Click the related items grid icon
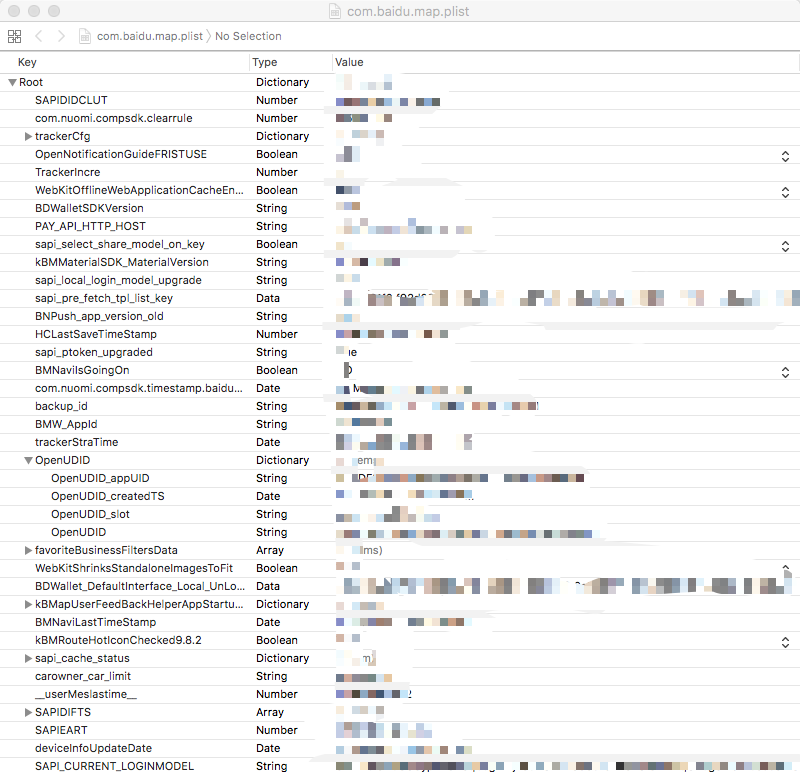The height and width of the screenshot is (772, 800). pos(14,36)
